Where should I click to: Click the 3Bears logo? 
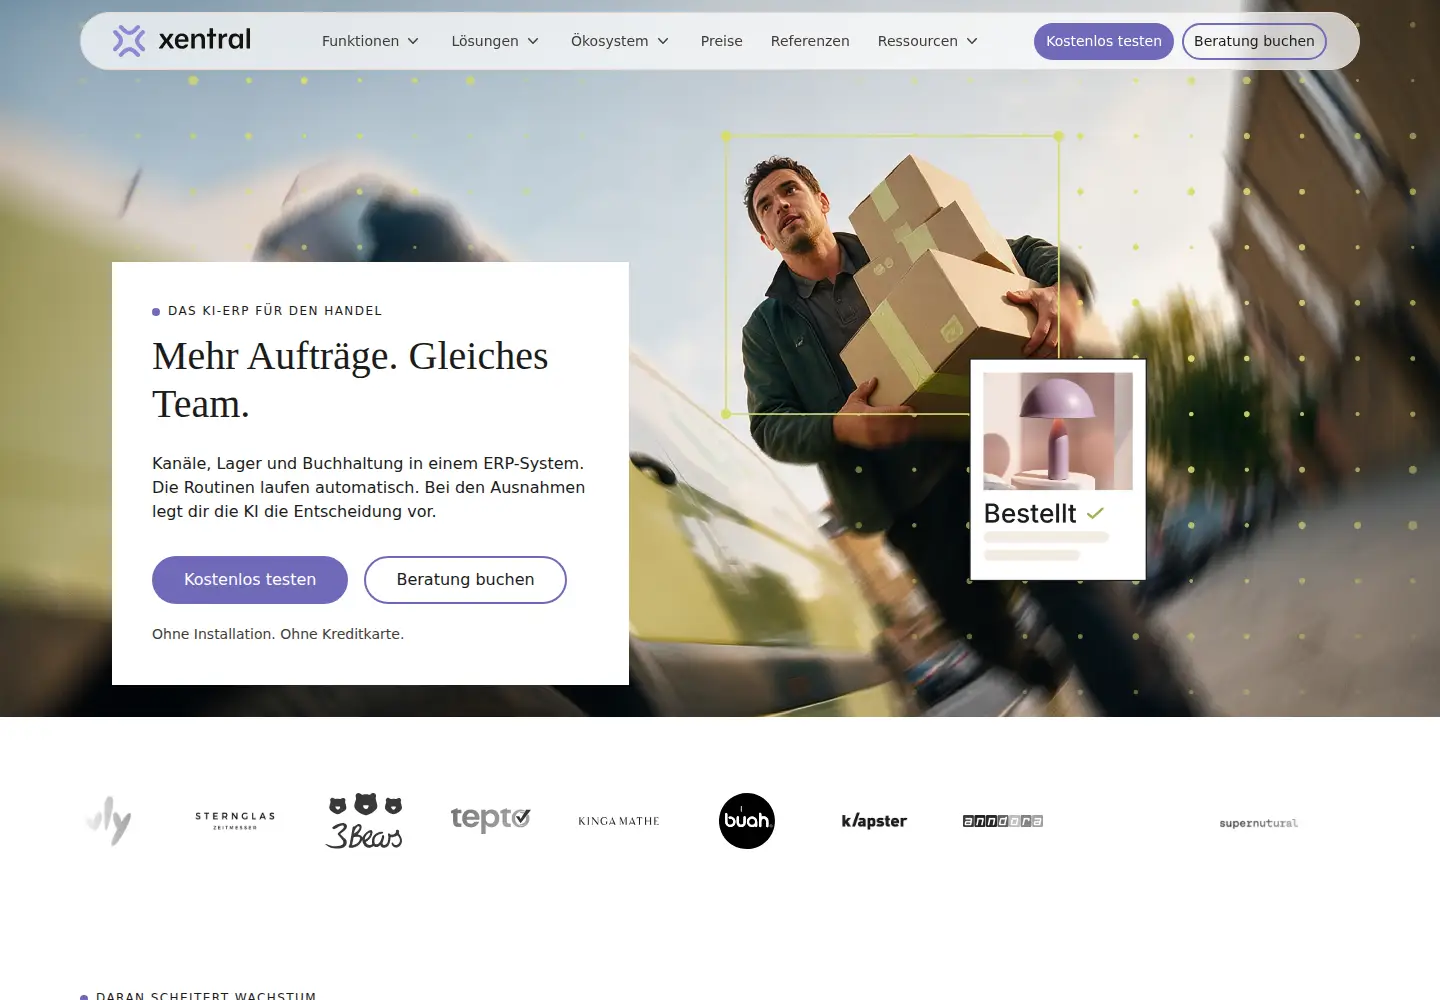(364, 821)
